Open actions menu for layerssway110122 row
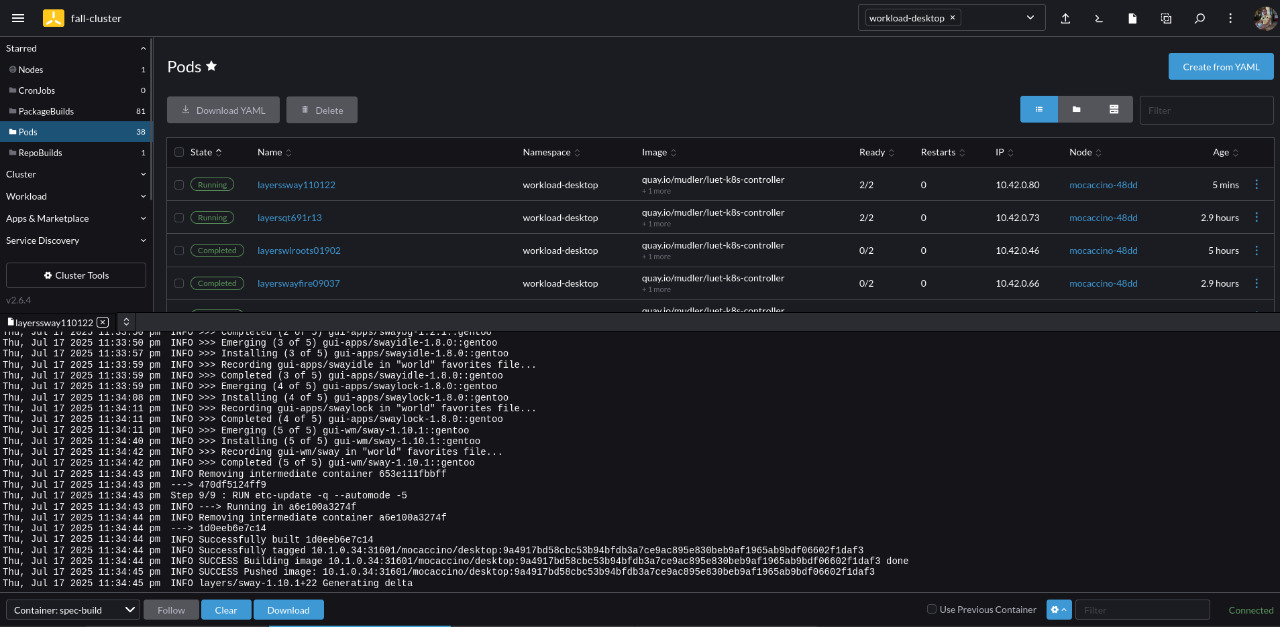1280x627 pixels. coord(1257,185)
